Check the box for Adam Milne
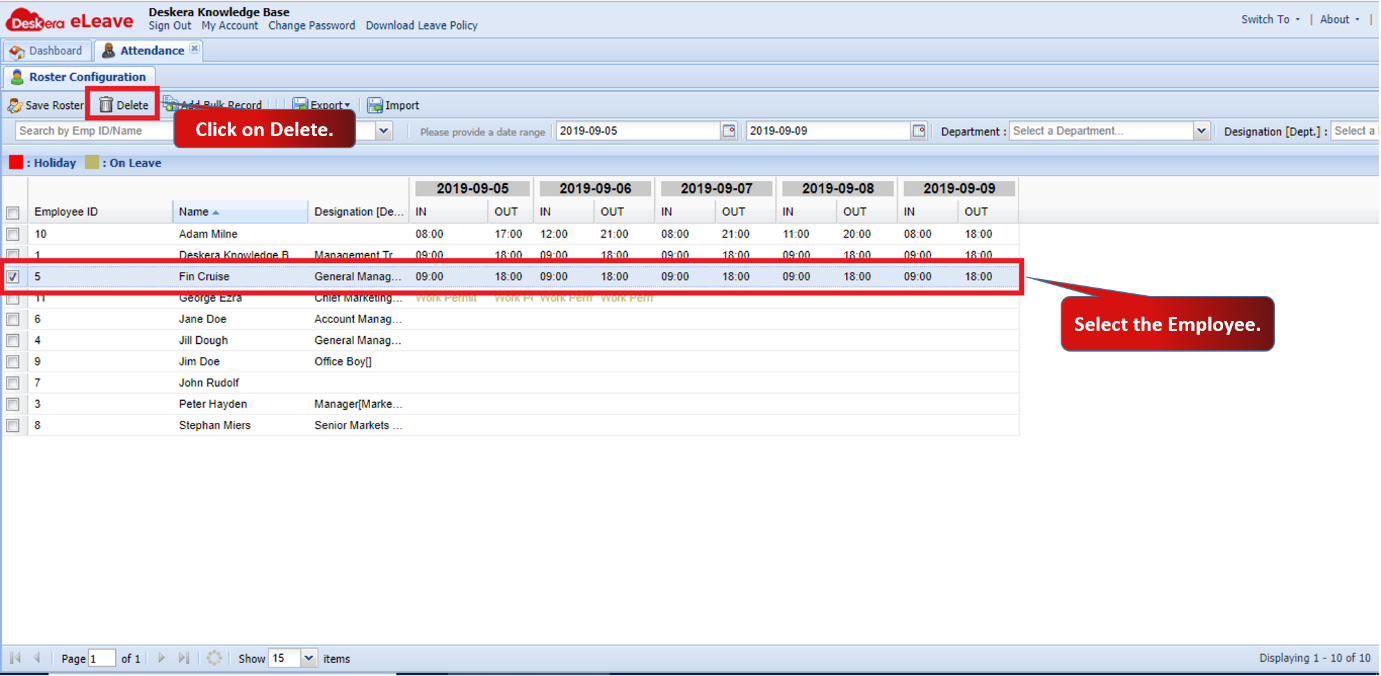Viewport: 1381px width, 676px height. pyautogui.click(x=13, y=234)
